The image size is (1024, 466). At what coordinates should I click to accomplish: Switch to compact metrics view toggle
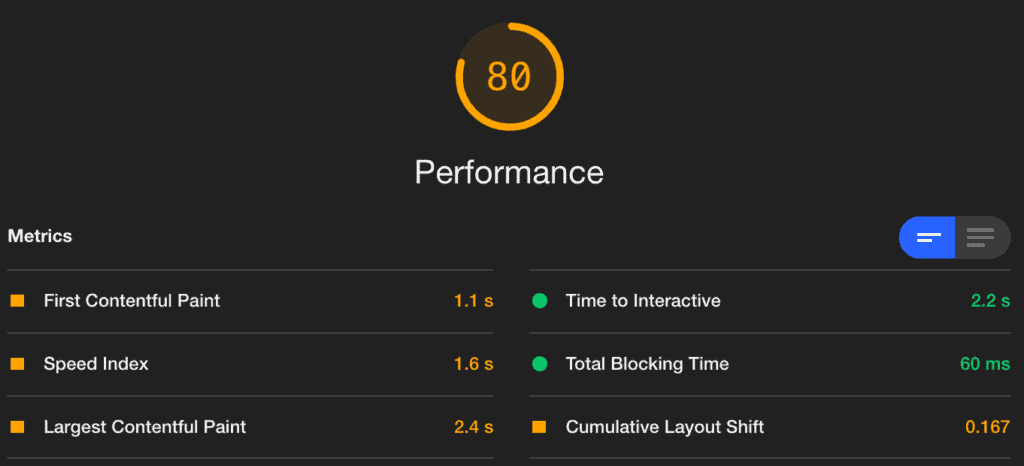point(927,237)
